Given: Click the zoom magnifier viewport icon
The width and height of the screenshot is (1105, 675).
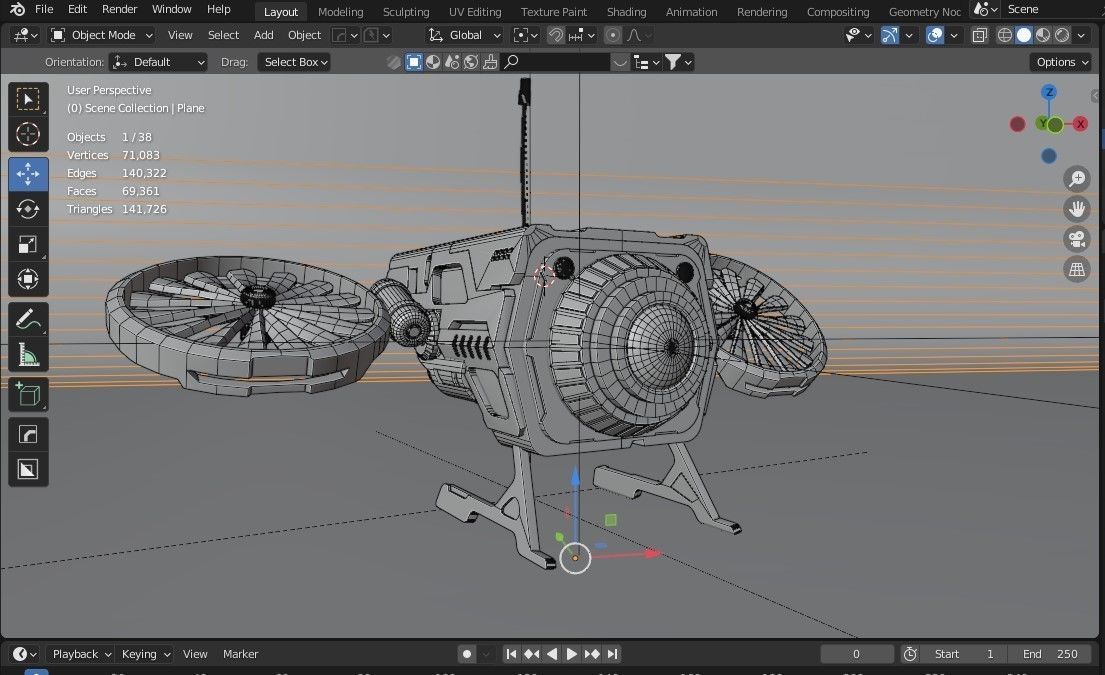Looking at the screenshot, I should (1077, 179).
